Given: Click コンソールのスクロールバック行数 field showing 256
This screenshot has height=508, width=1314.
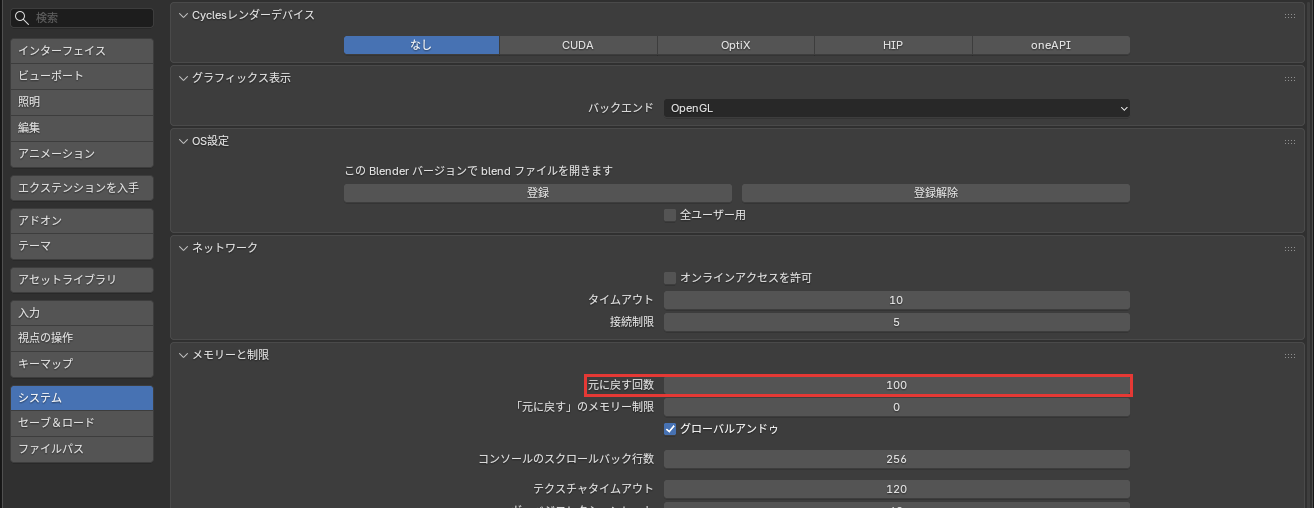Looking at the screenshot, I should pos(897,459).
